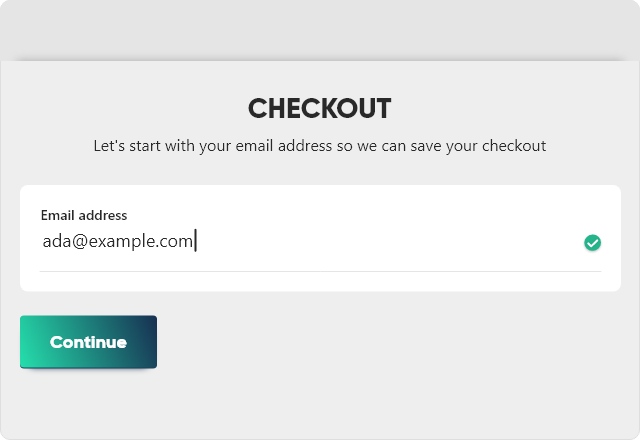Image resolution: width=640 pixels, height=440 pixels.
Task: Click the Email address field label
Action: [x=84, y=215]
